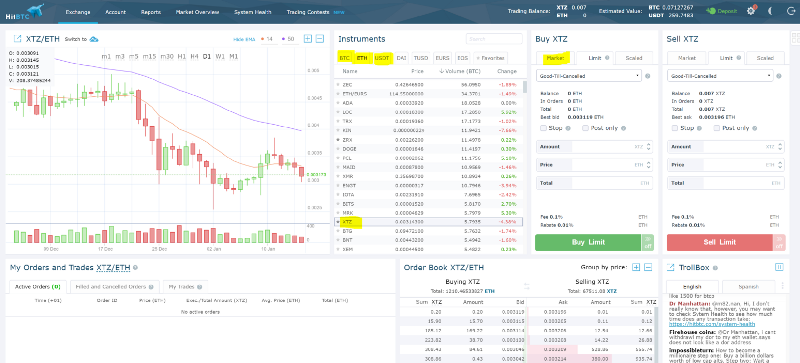Click the red Sell Limit button
Screen dimensions: 800x363
coord(719,243)
